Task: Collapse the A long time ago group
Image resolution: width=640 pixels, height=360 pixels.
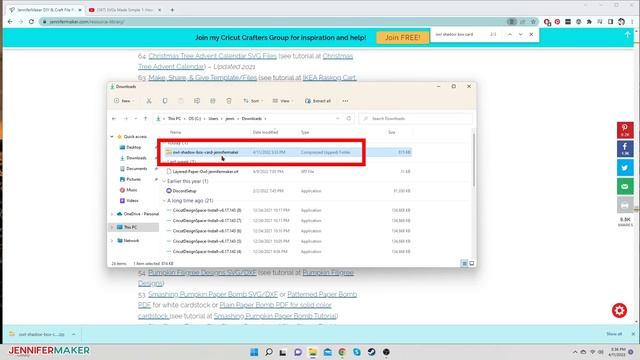Action: pos(164,201)
